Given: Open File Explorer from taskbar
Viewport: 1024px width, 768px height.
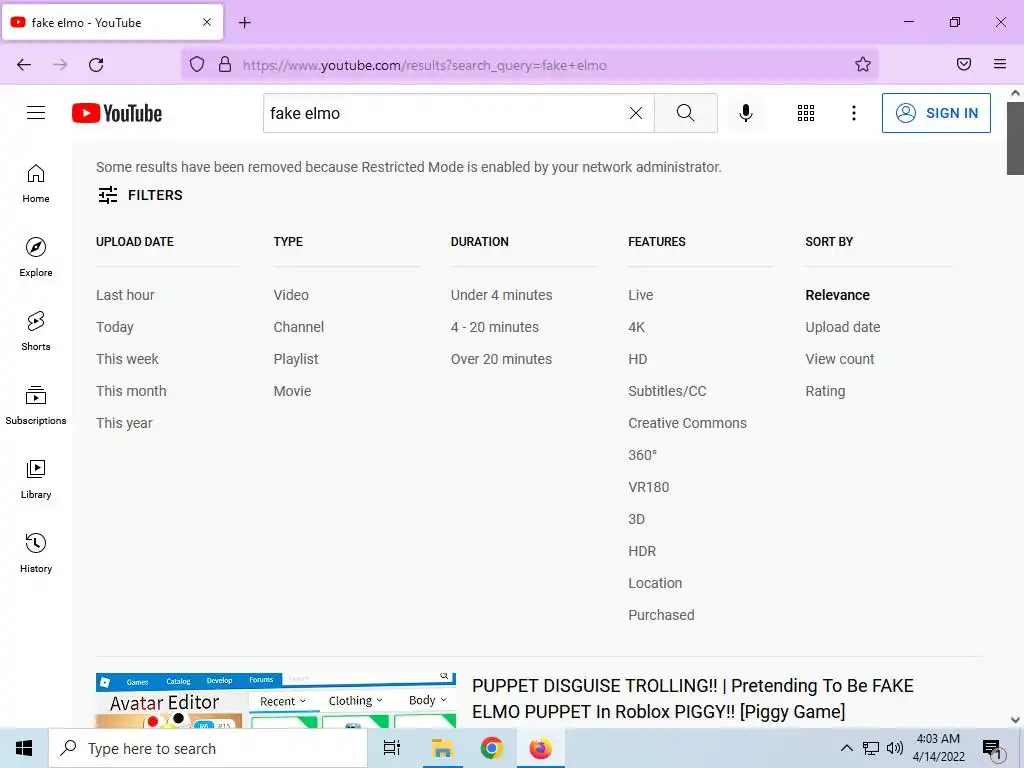Looking at the screenshot, I should [442, 748].
